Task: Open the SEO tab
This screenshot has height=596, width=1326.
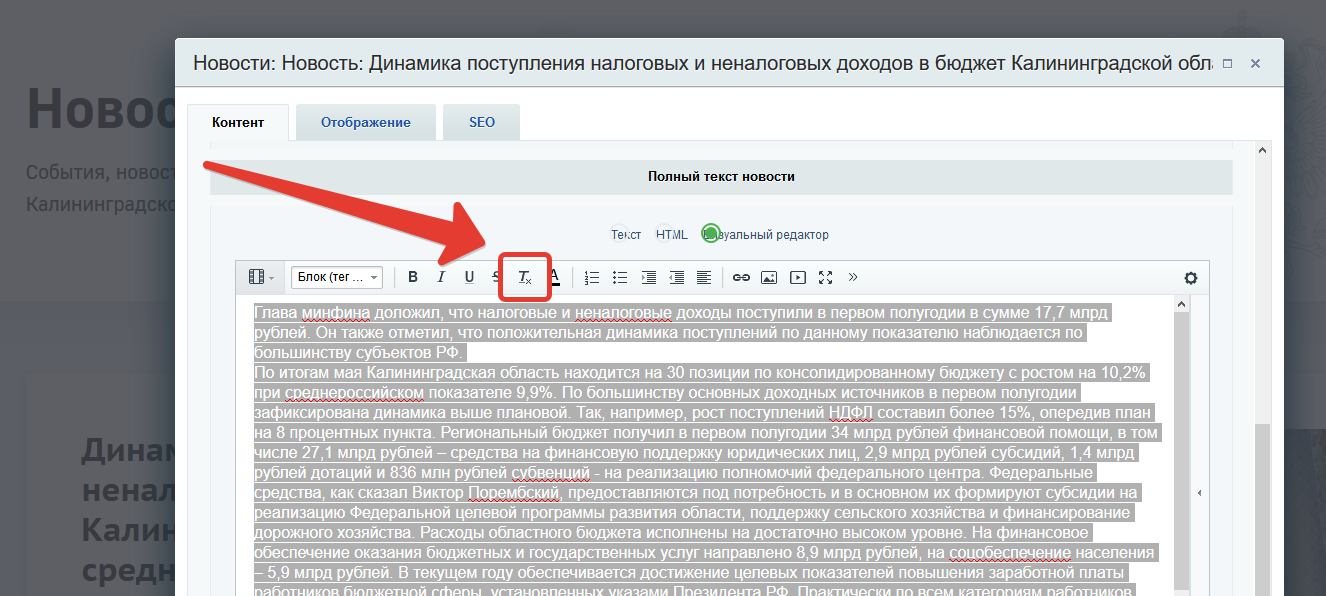Action: click(481, 122)
